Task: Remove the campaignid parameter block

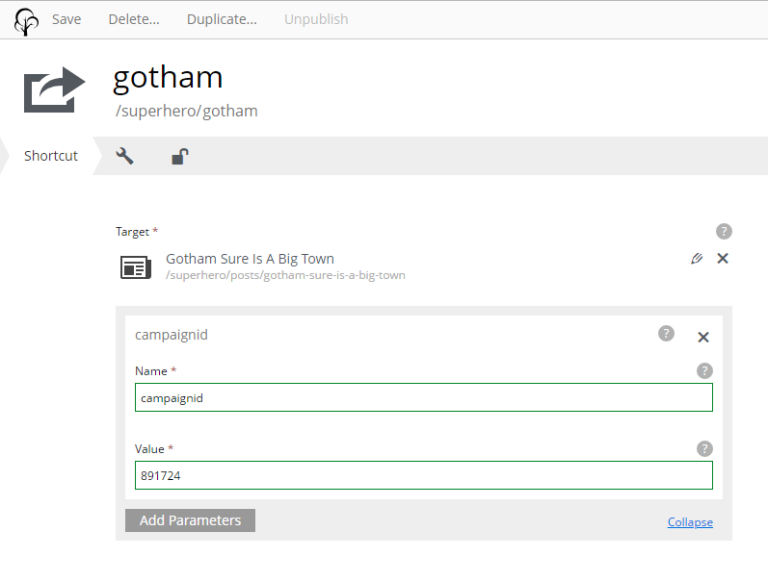Action: (703, 337)
